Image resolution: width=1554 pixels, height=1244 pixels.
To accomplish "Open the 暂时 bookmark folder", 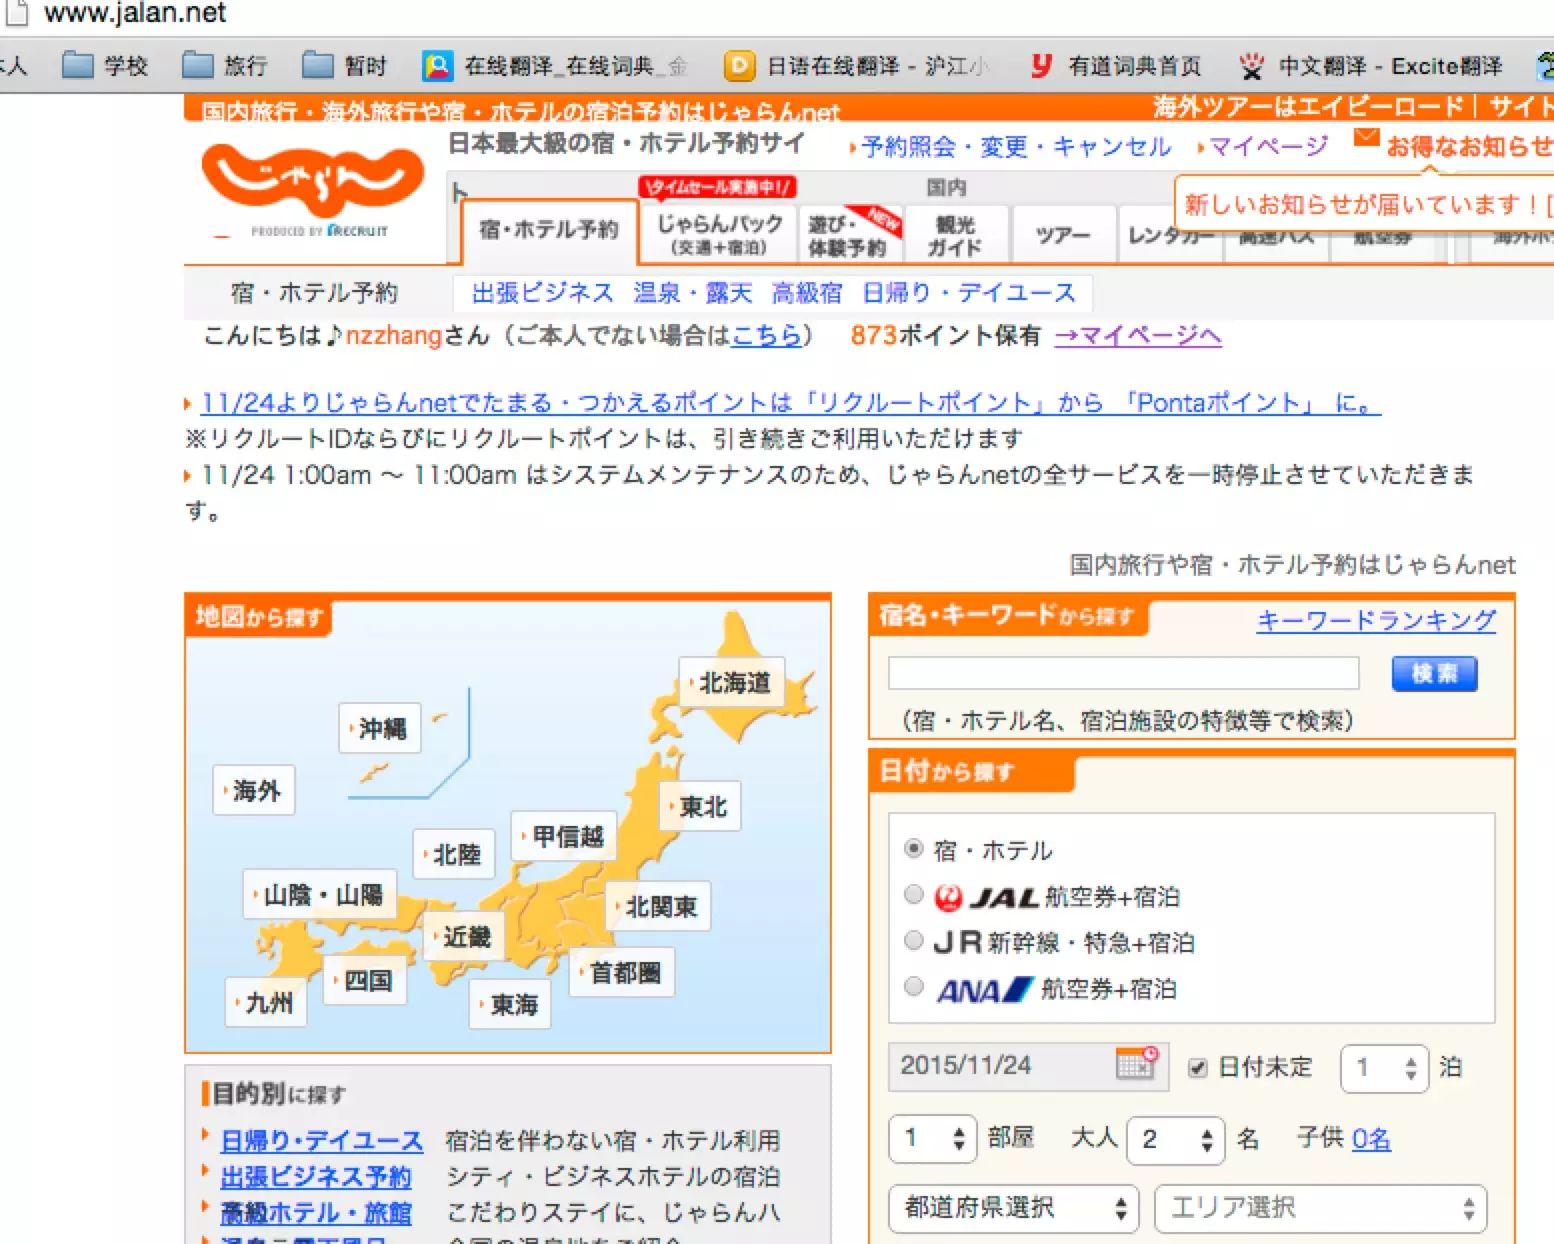I will coord(346,66).
